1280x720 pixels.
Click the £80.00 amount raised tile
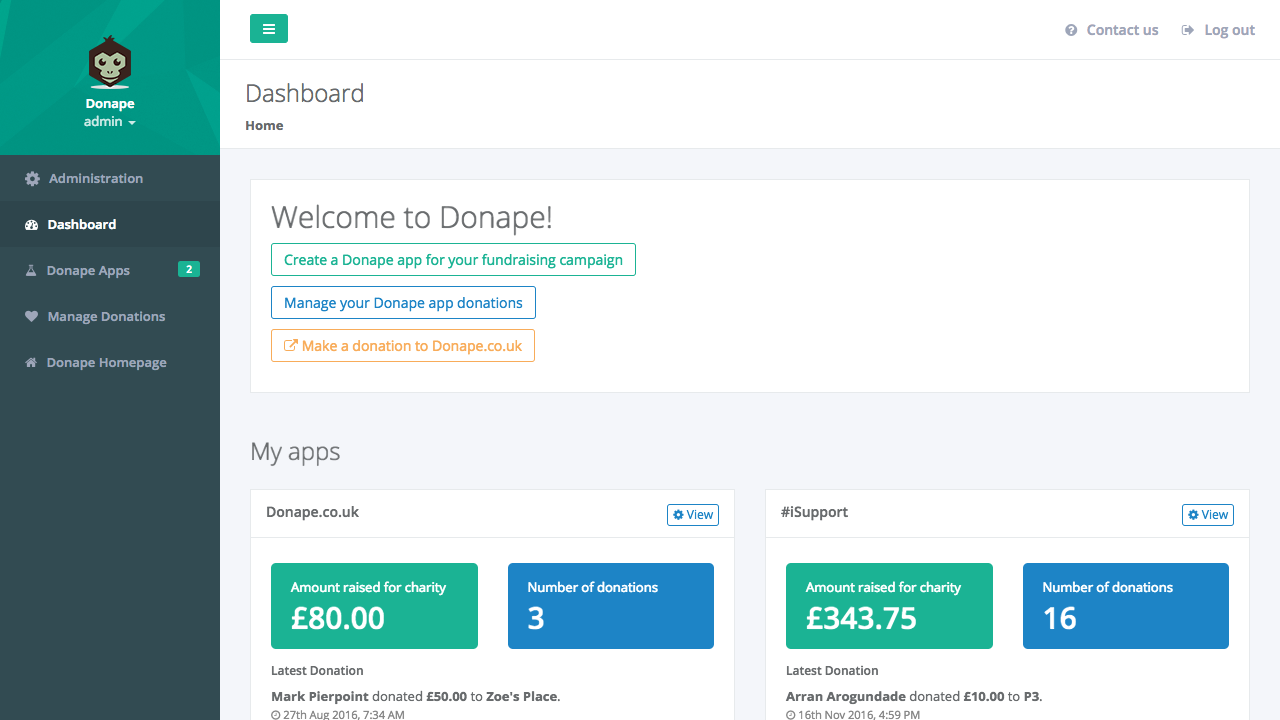coord(374,606)
